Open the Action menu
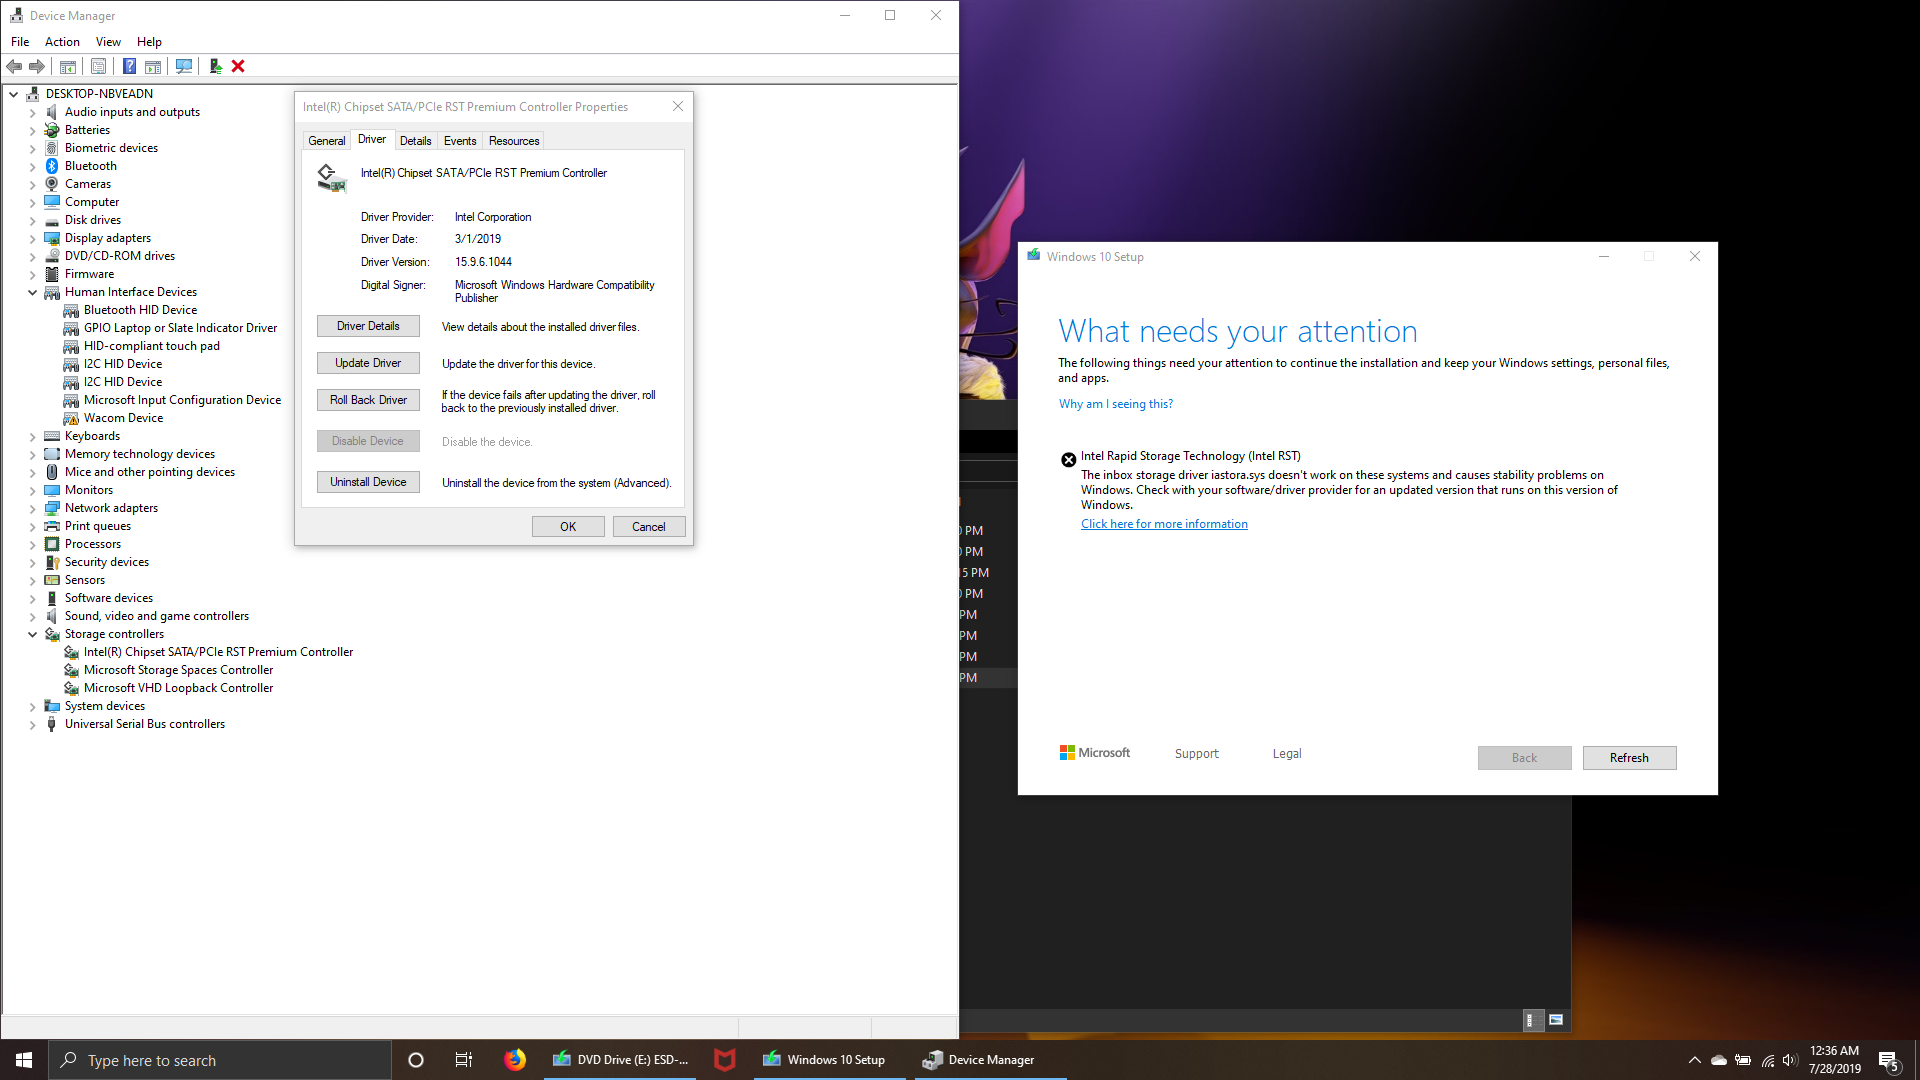1920x1080 pixels. click(x=62, y=42)
